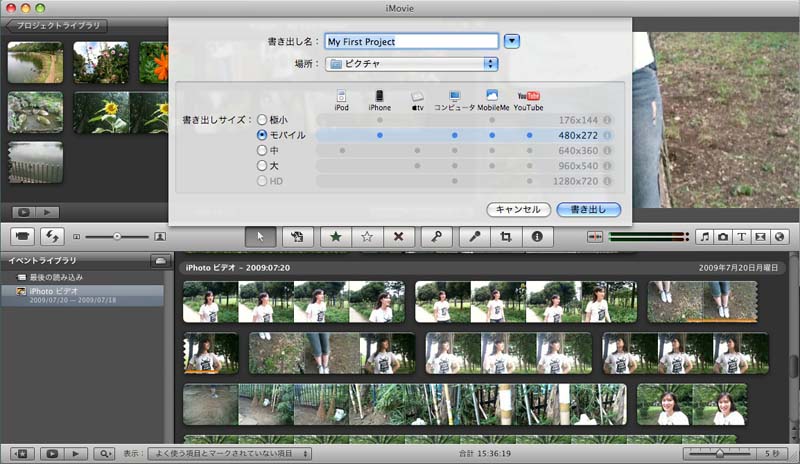Open the camera import window icon
Viewport: 800px width, 464px height.
(x=22, y=236)
